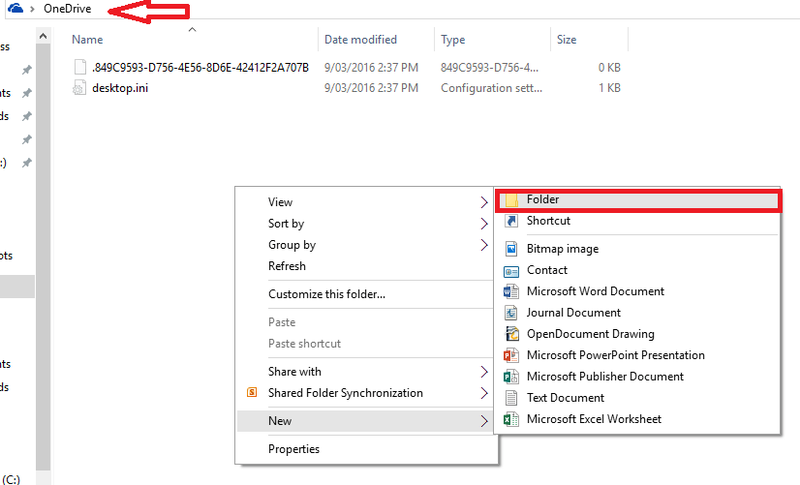Expand the Share with submenu arrow

pos(484,372)
